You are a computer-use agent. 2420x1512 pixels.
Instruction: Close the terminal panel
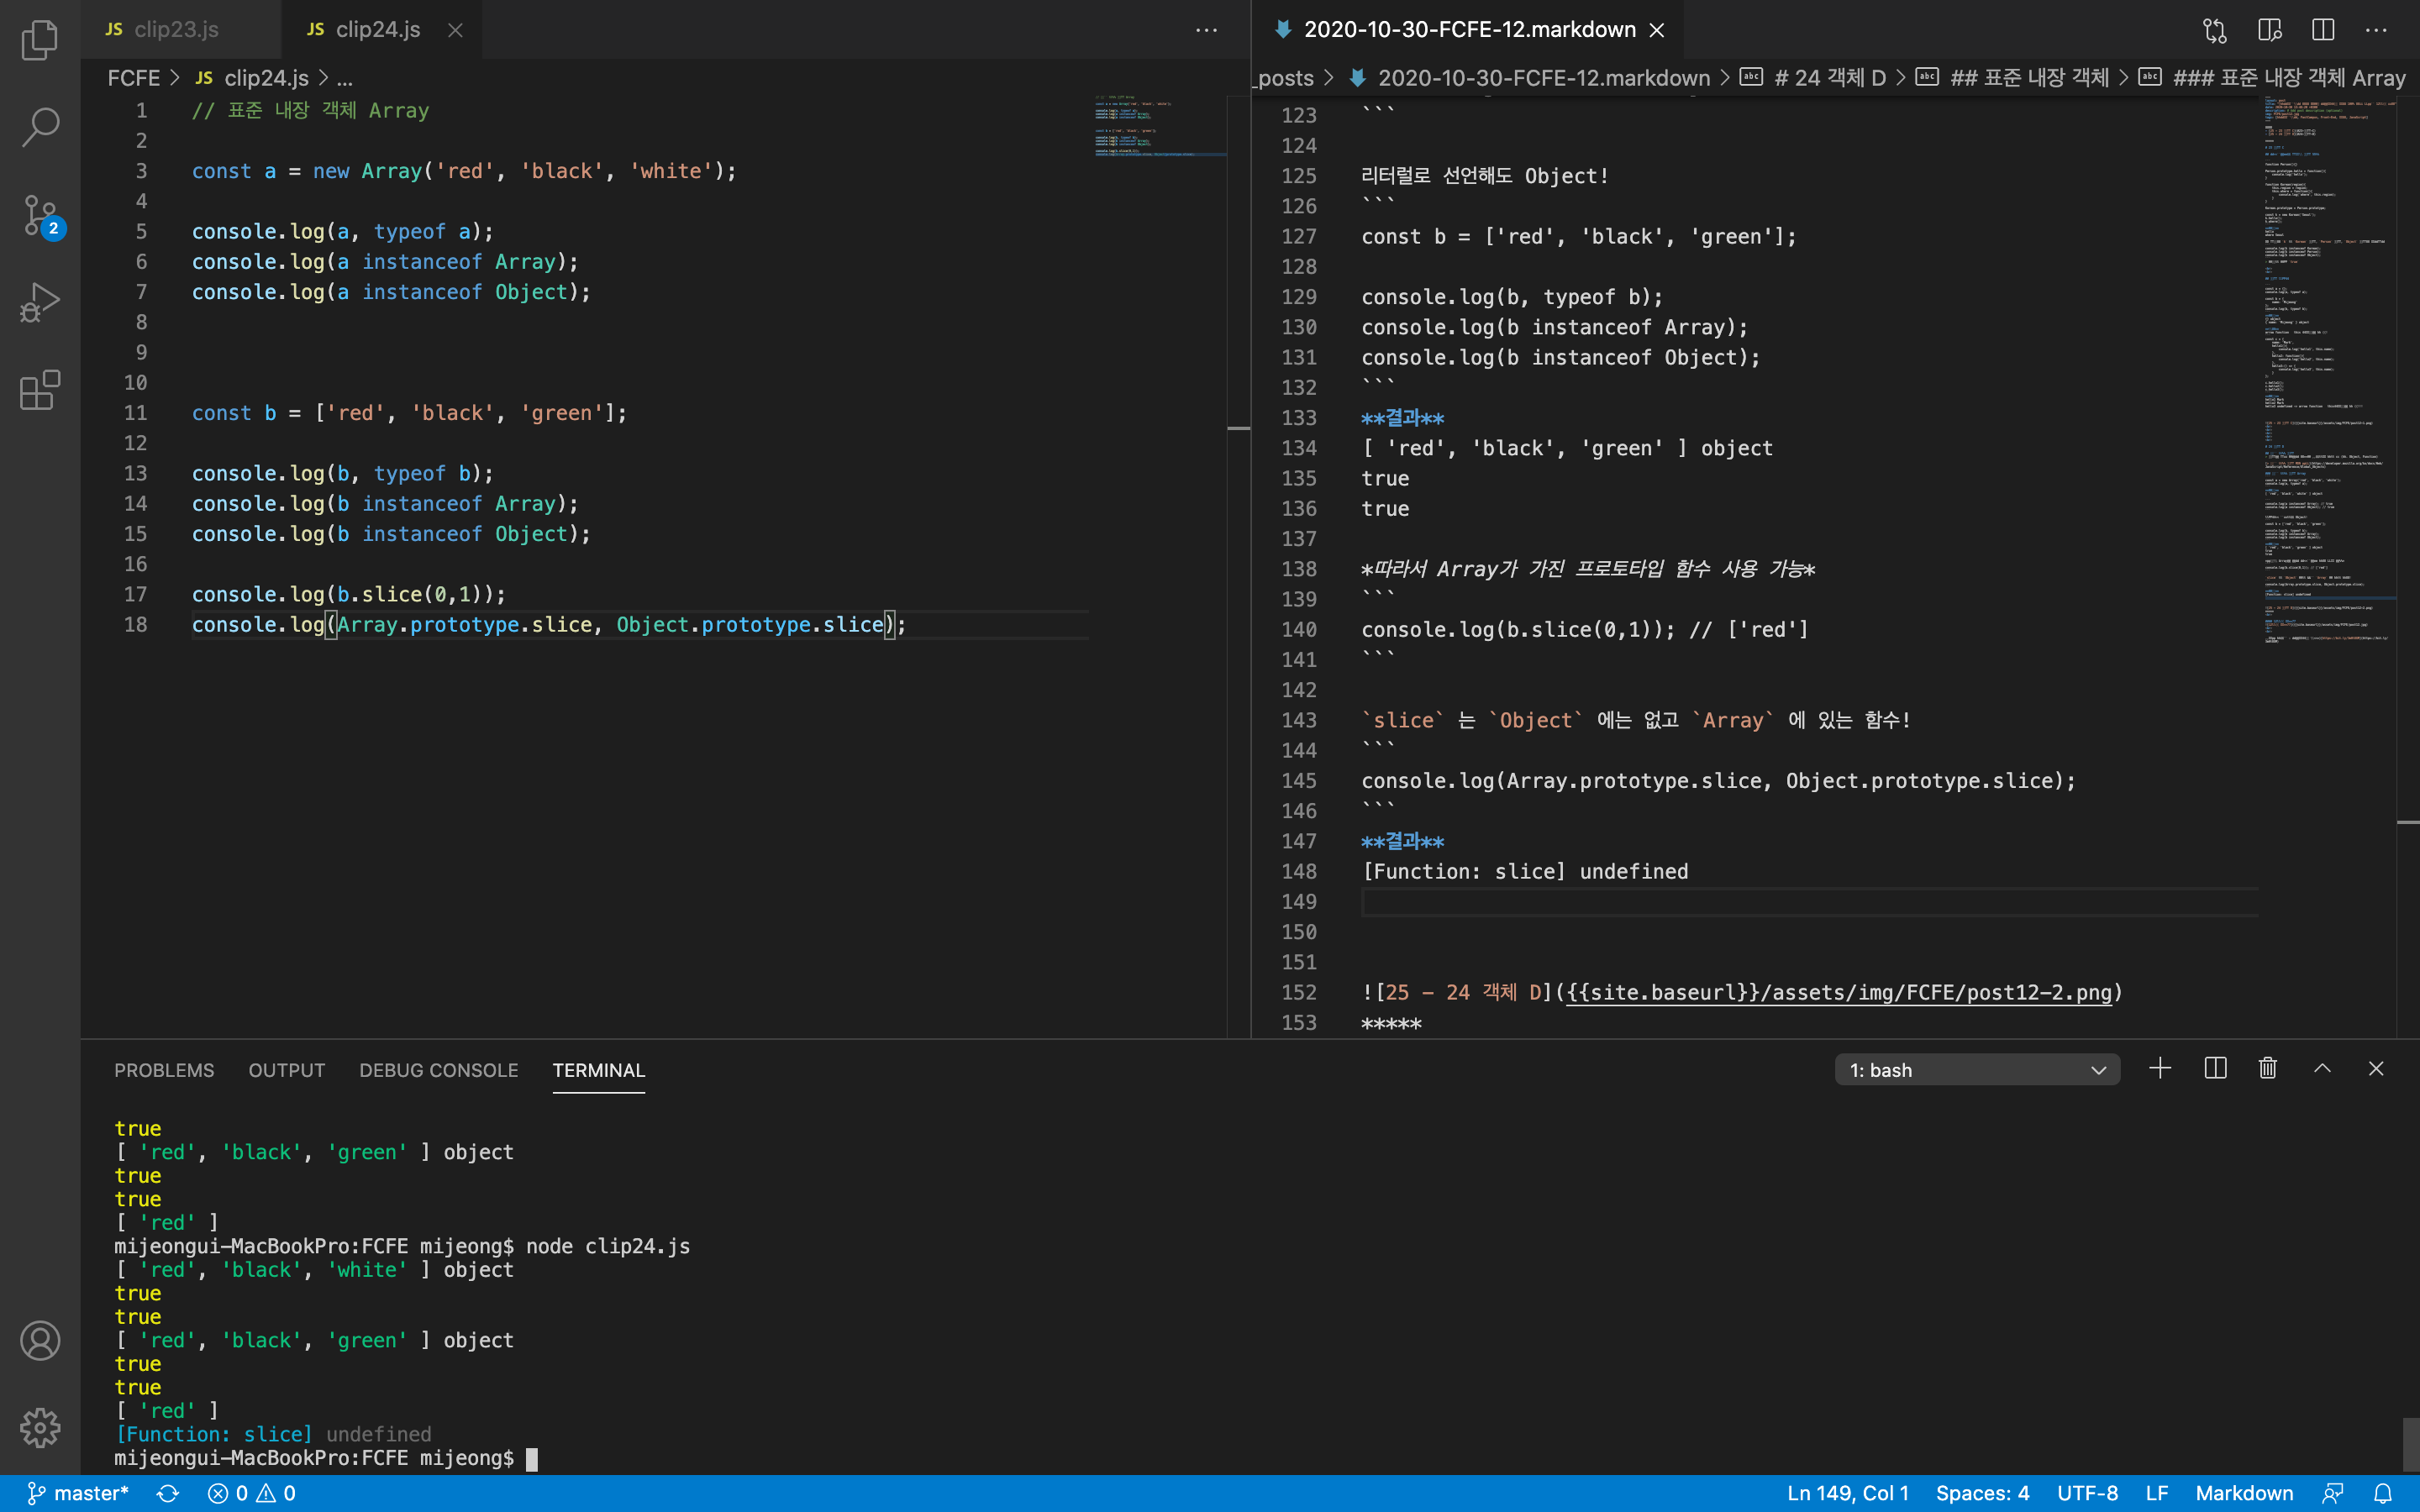tap(2376, 1069)
